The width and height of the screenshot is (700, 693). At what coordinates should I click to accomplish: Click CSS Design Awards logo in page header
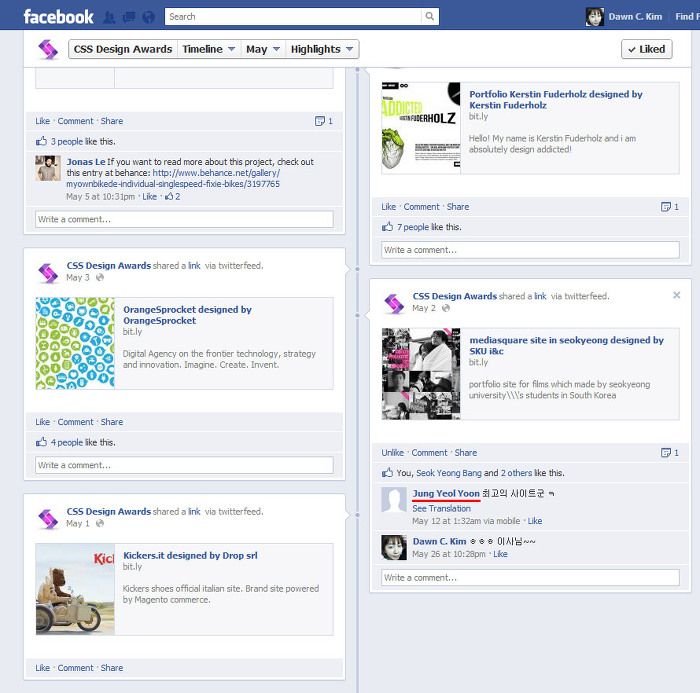pyautogui.click(x=48, y=49)
